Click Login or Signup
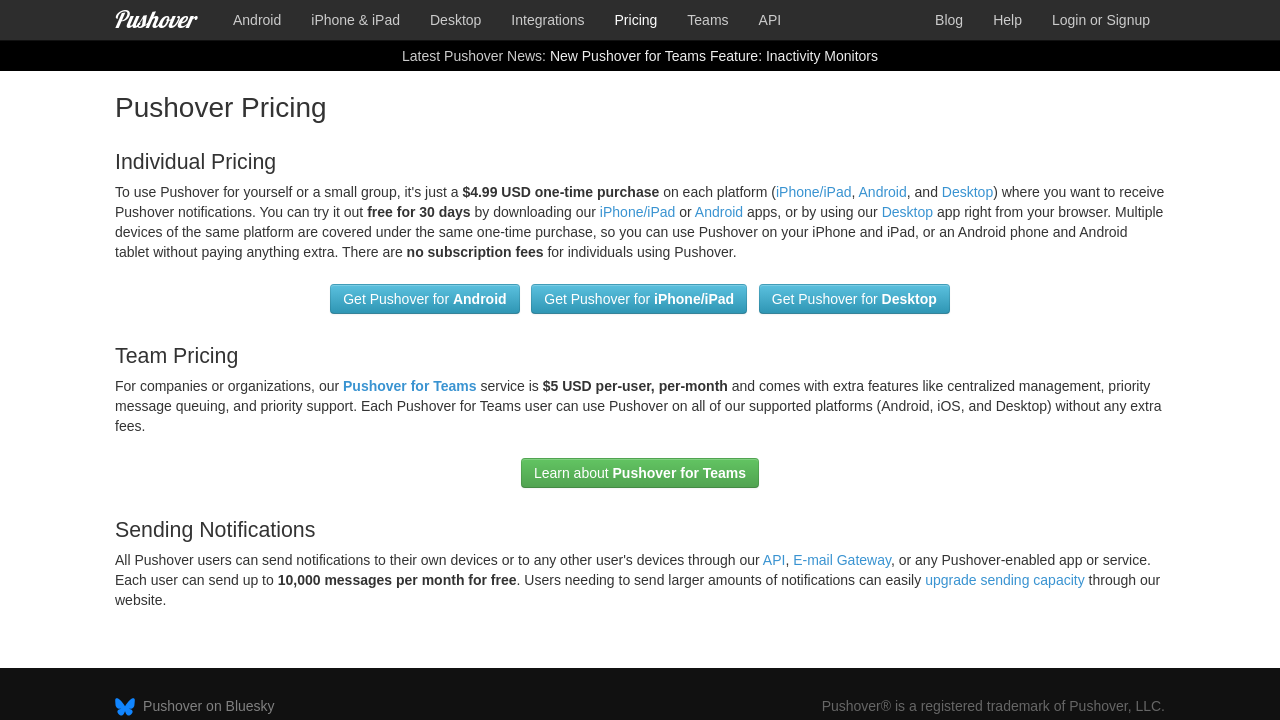This screenshot has width=1280, height=720. pyautogui.click(x=1100, y=20)
